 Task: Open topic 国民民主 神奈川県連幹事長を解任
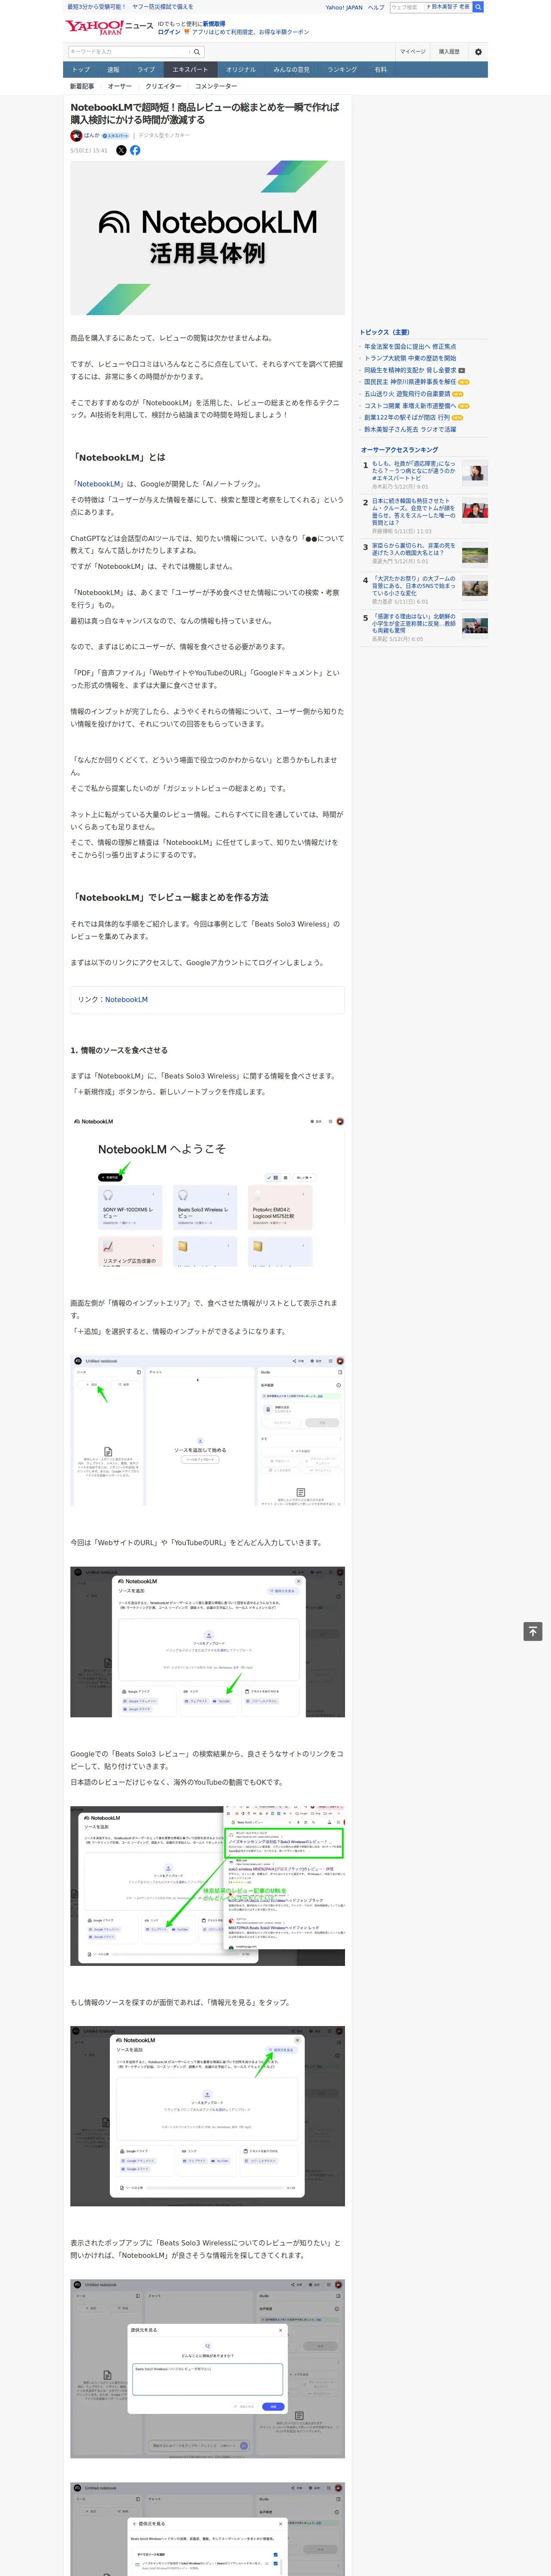410,382
